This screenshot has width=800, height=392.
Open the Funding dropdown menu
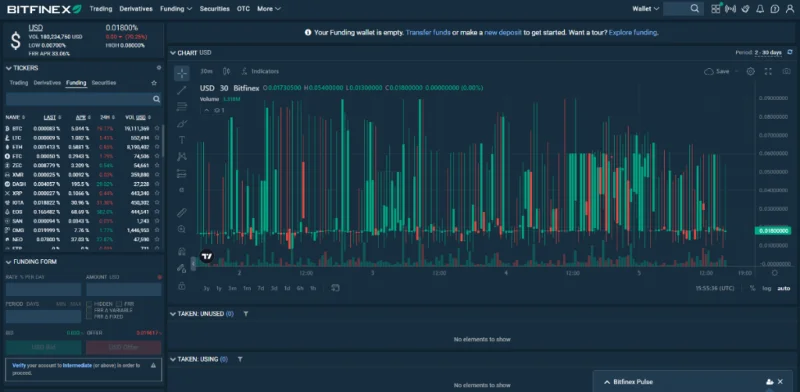click(x=176, y=9)
